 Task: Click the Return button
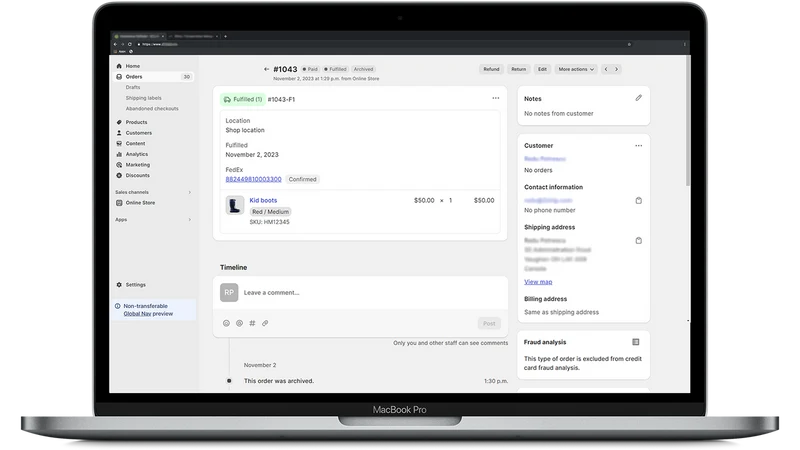click(518, 69)
